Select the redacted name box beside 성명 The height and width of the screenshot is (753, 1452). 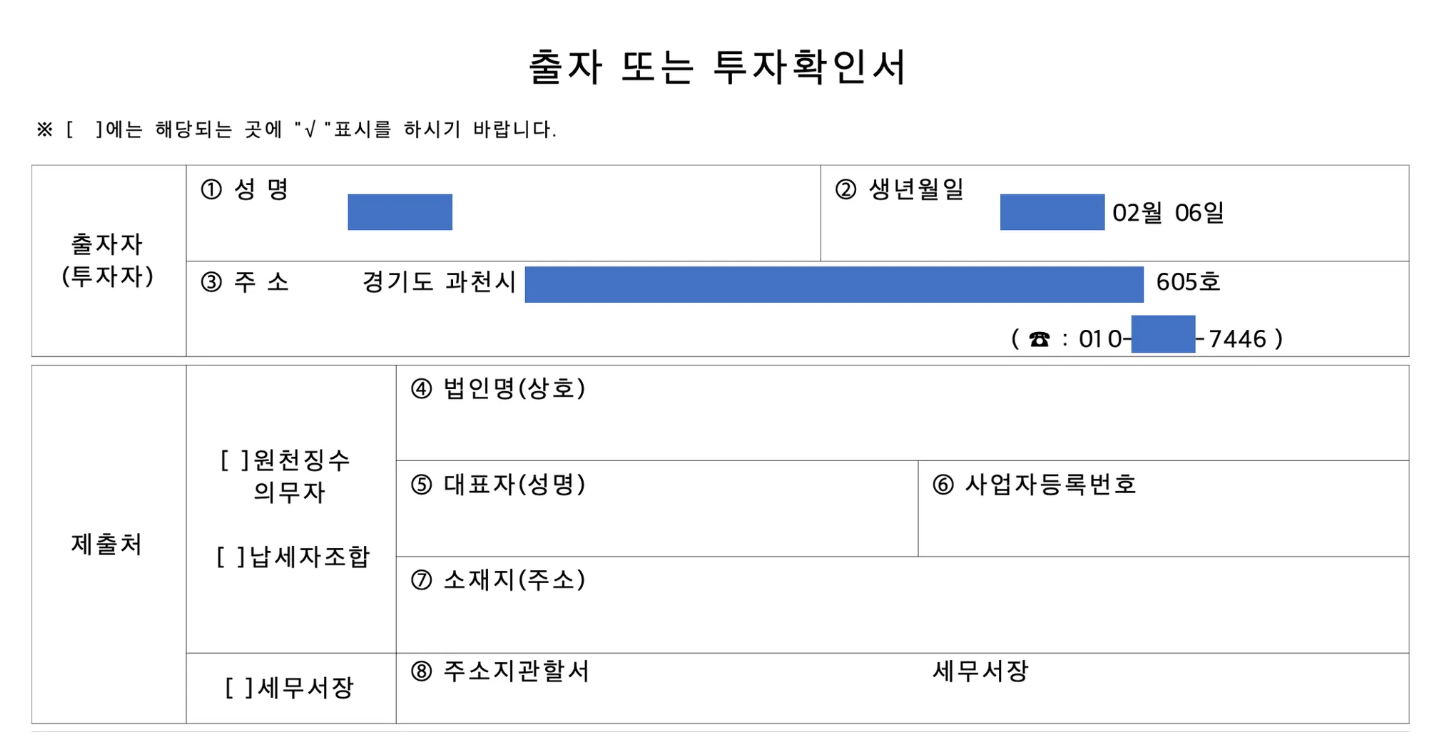point(400,212)
